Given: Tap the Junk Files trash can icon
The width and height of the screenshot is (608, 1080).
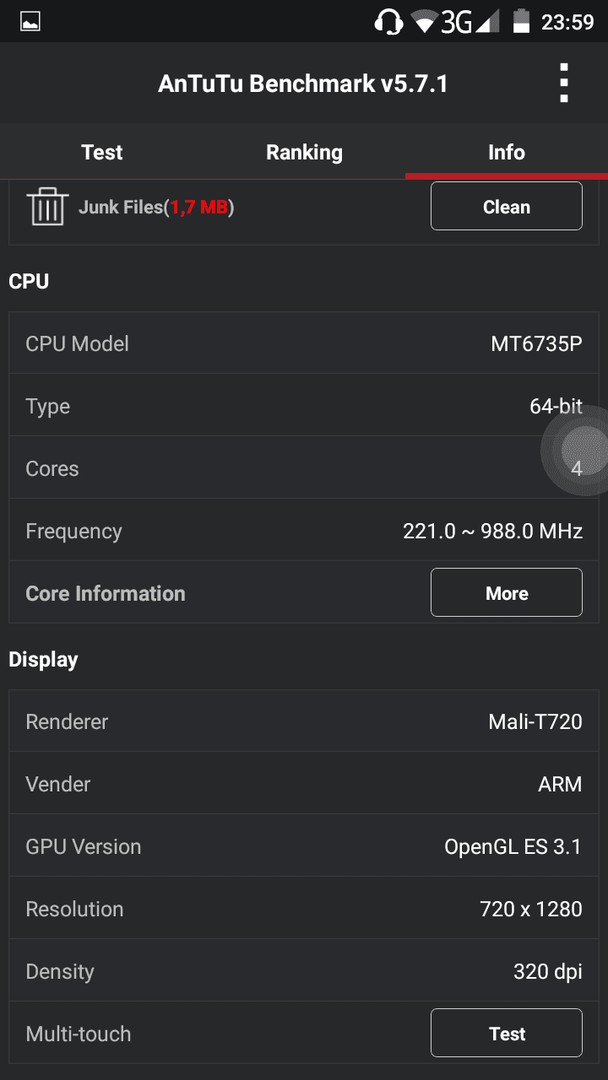Looking at the screenshot, I should point(48,206).
